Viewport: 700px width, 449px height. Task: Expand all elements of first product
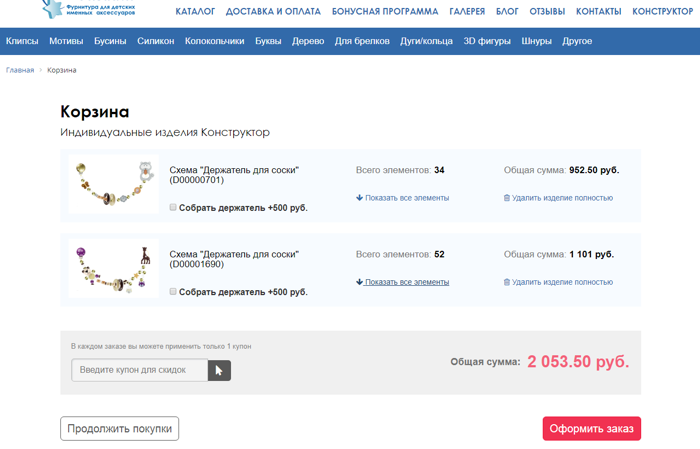402,198
